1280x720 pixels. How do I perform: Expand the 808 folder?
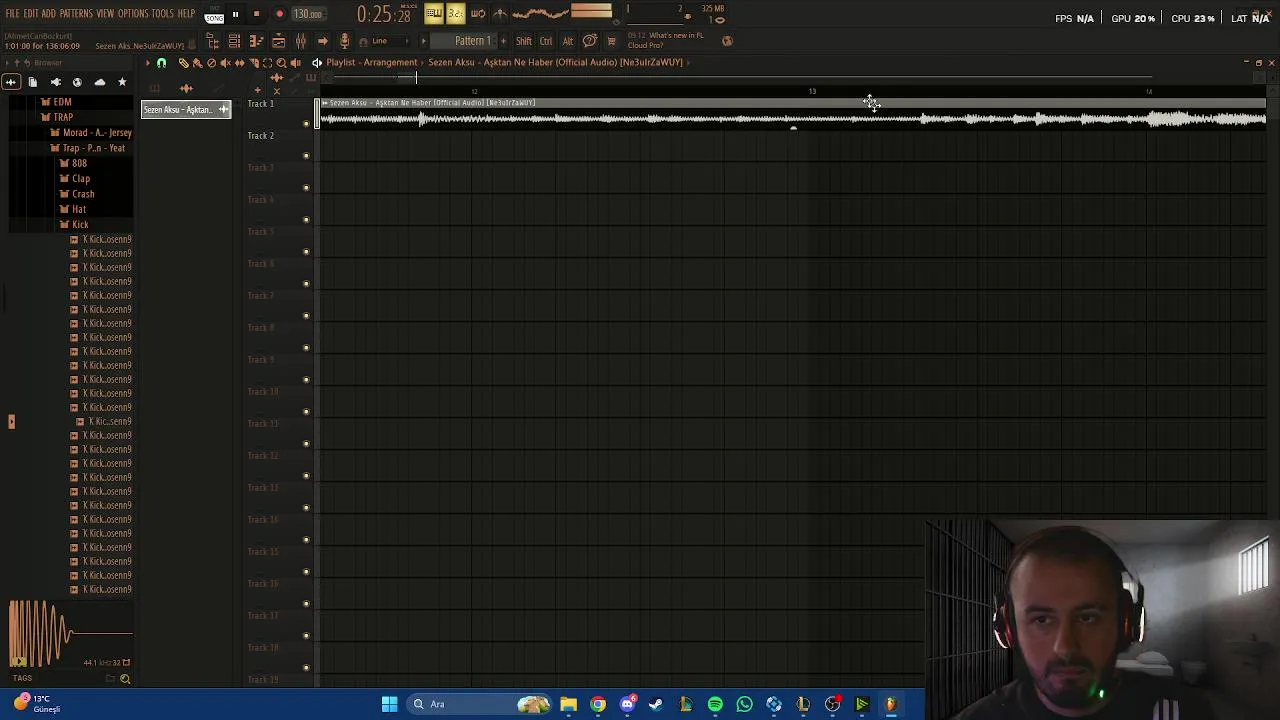pos(74,163)
